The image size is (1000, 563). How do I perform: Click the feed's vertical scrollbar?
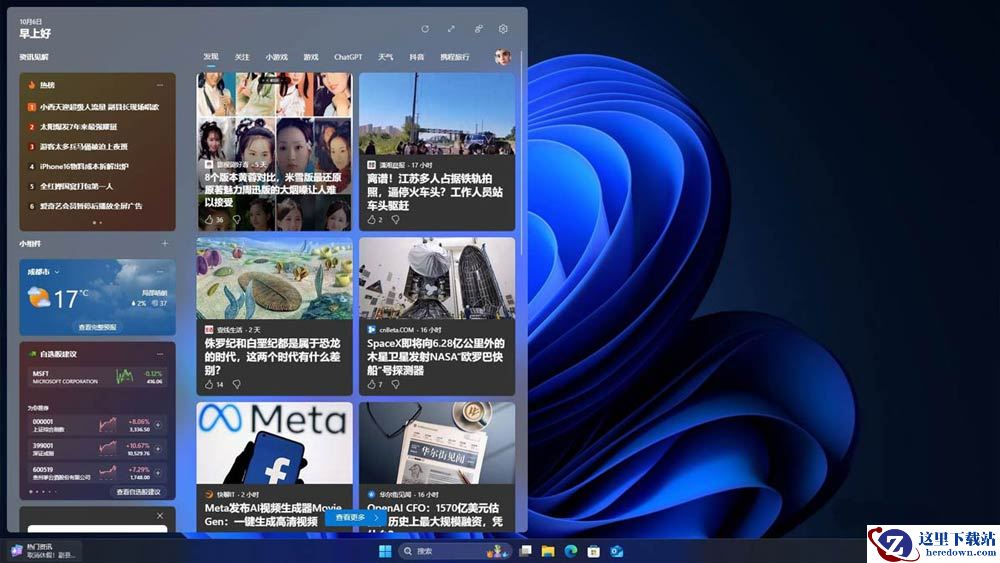522,153
